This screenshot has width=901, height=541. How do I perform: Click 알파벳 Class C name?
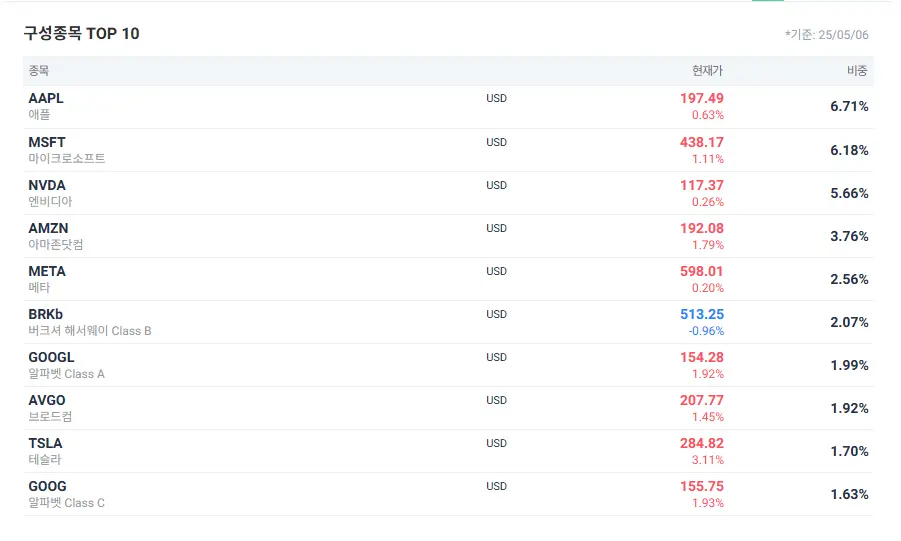(x=67, y=502)
